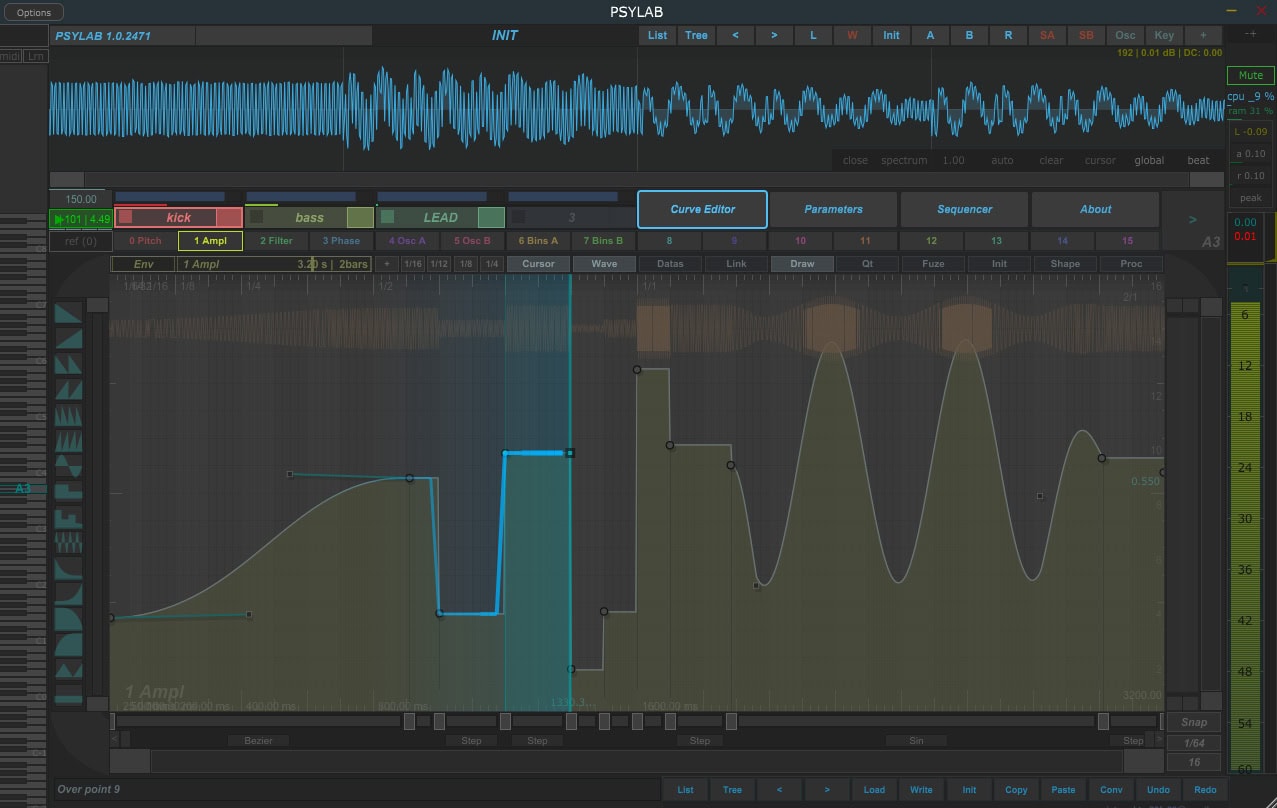
Task: Click the Redo button
Action: pos(1205,789)
